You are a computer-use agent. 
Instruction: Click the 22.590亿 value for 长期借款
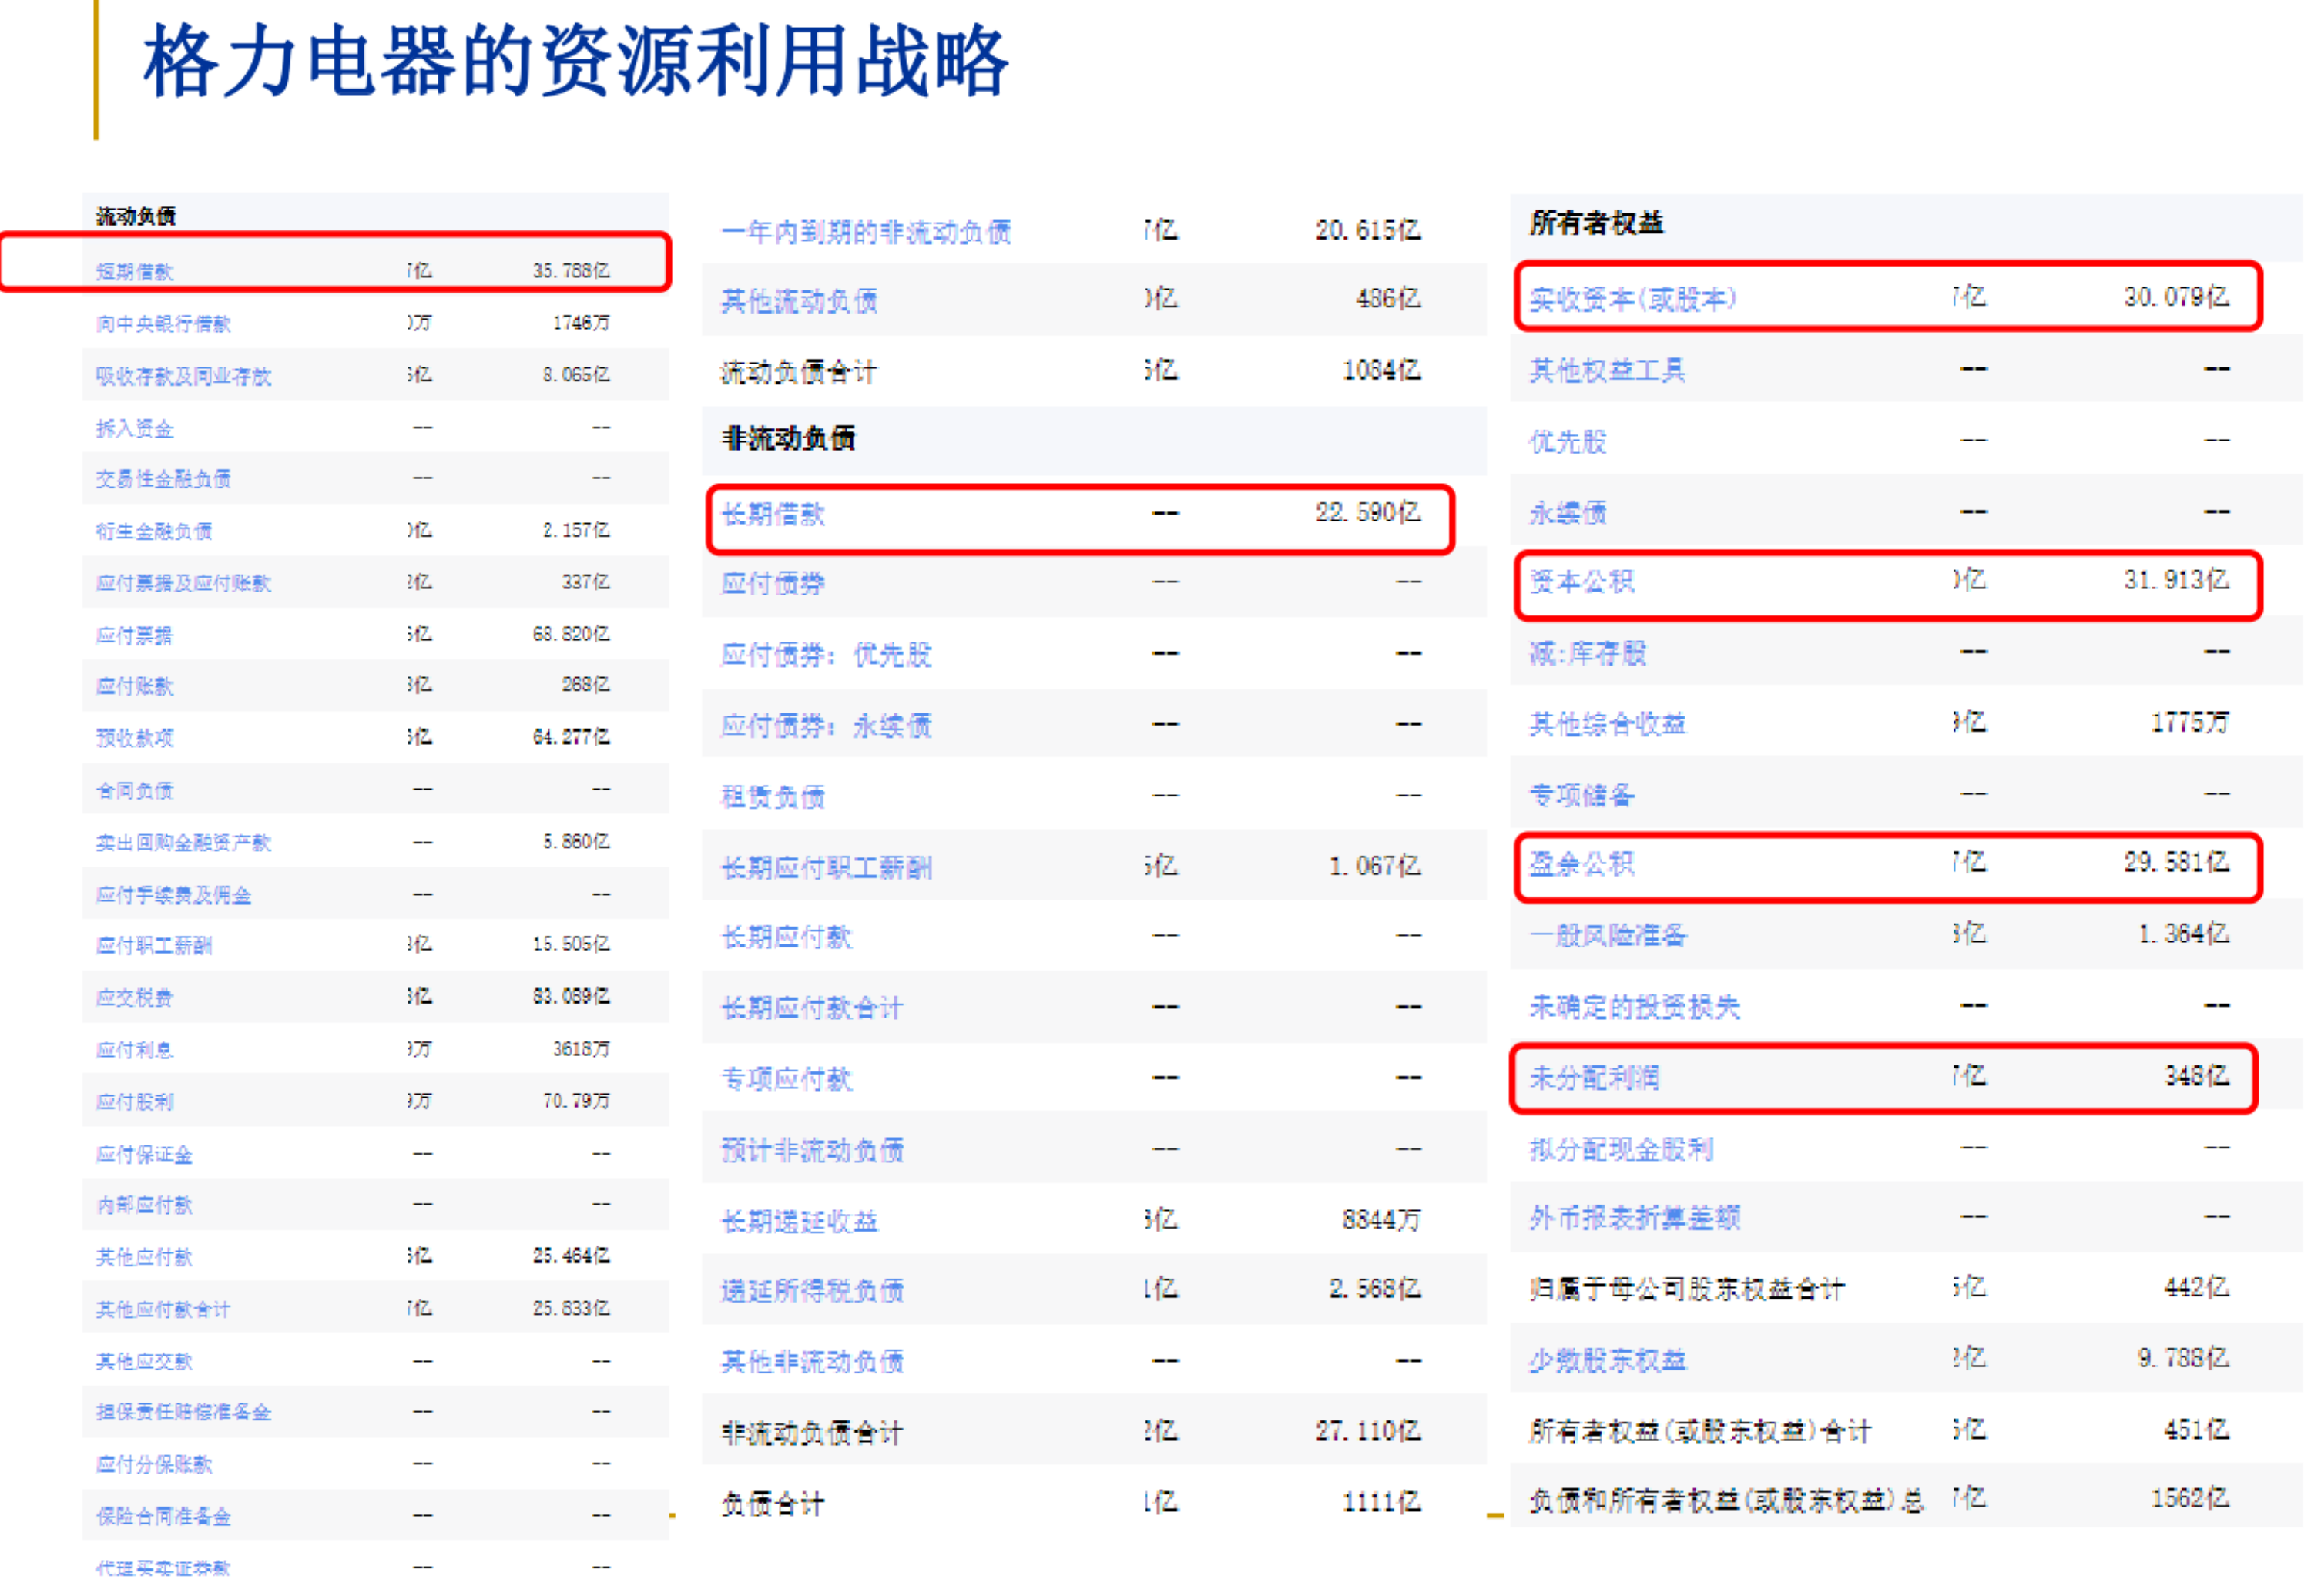1368,512
